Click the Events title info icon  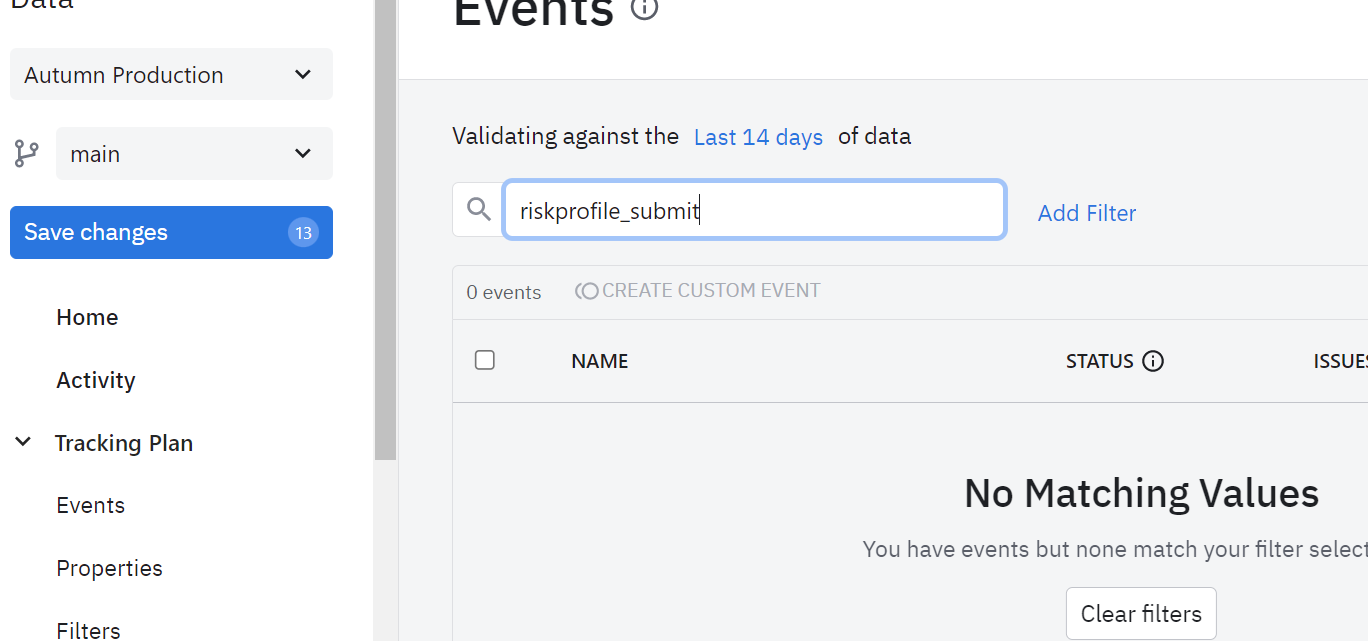(x=645, y=8)
